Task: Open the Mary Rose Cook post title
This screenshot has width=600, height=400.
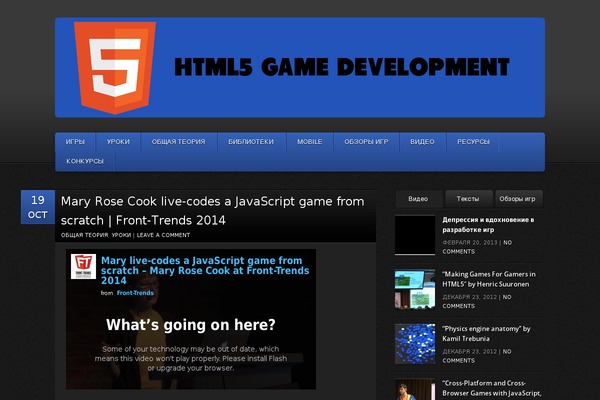Action: 212,211
